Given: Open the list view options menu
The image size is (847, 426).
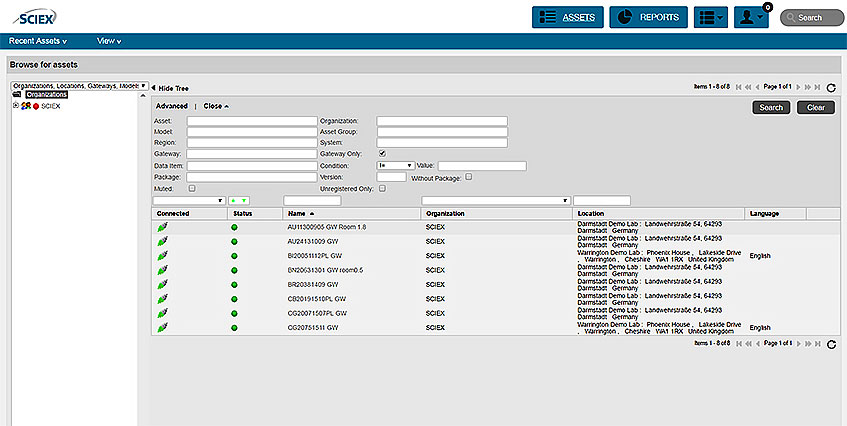Looking at the screenshot, I should point(710,17).
